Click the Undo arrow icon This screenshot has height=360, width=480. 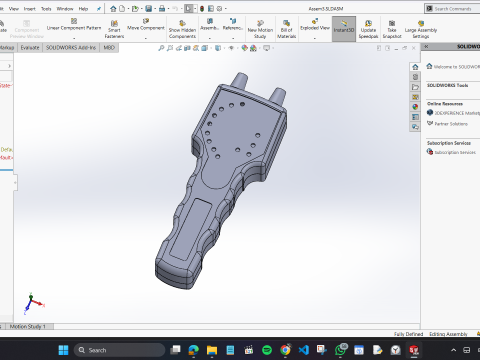tap(175, 9)
